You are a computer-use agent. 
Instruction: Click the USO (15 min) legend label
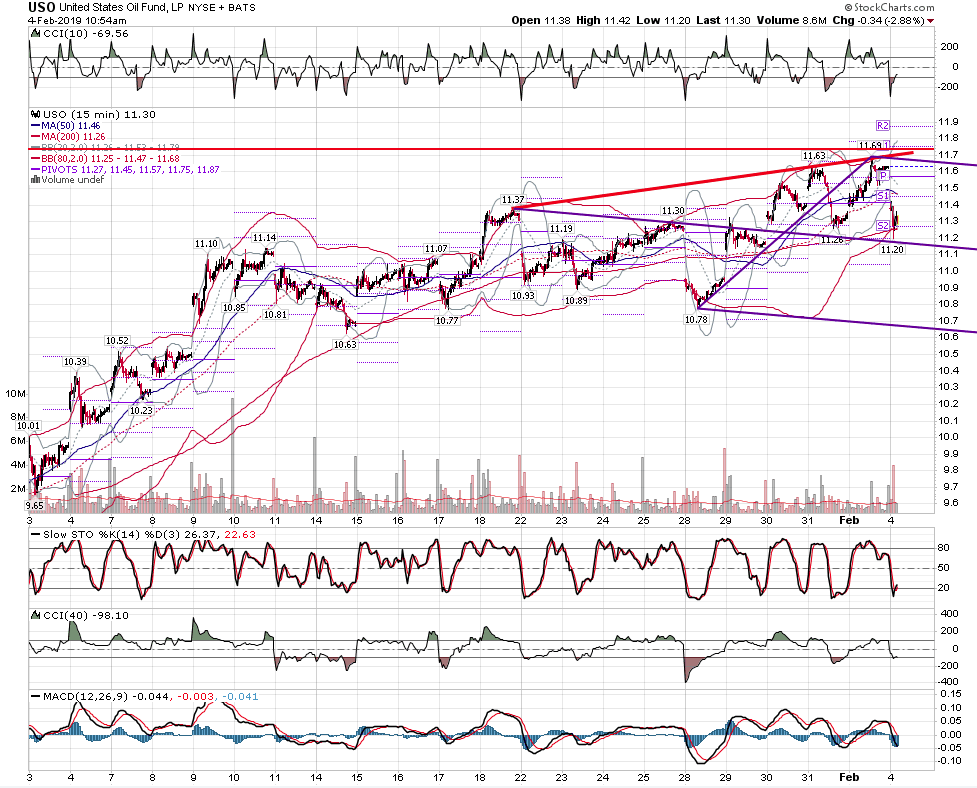pyautogui.click(x=93, y=114)
